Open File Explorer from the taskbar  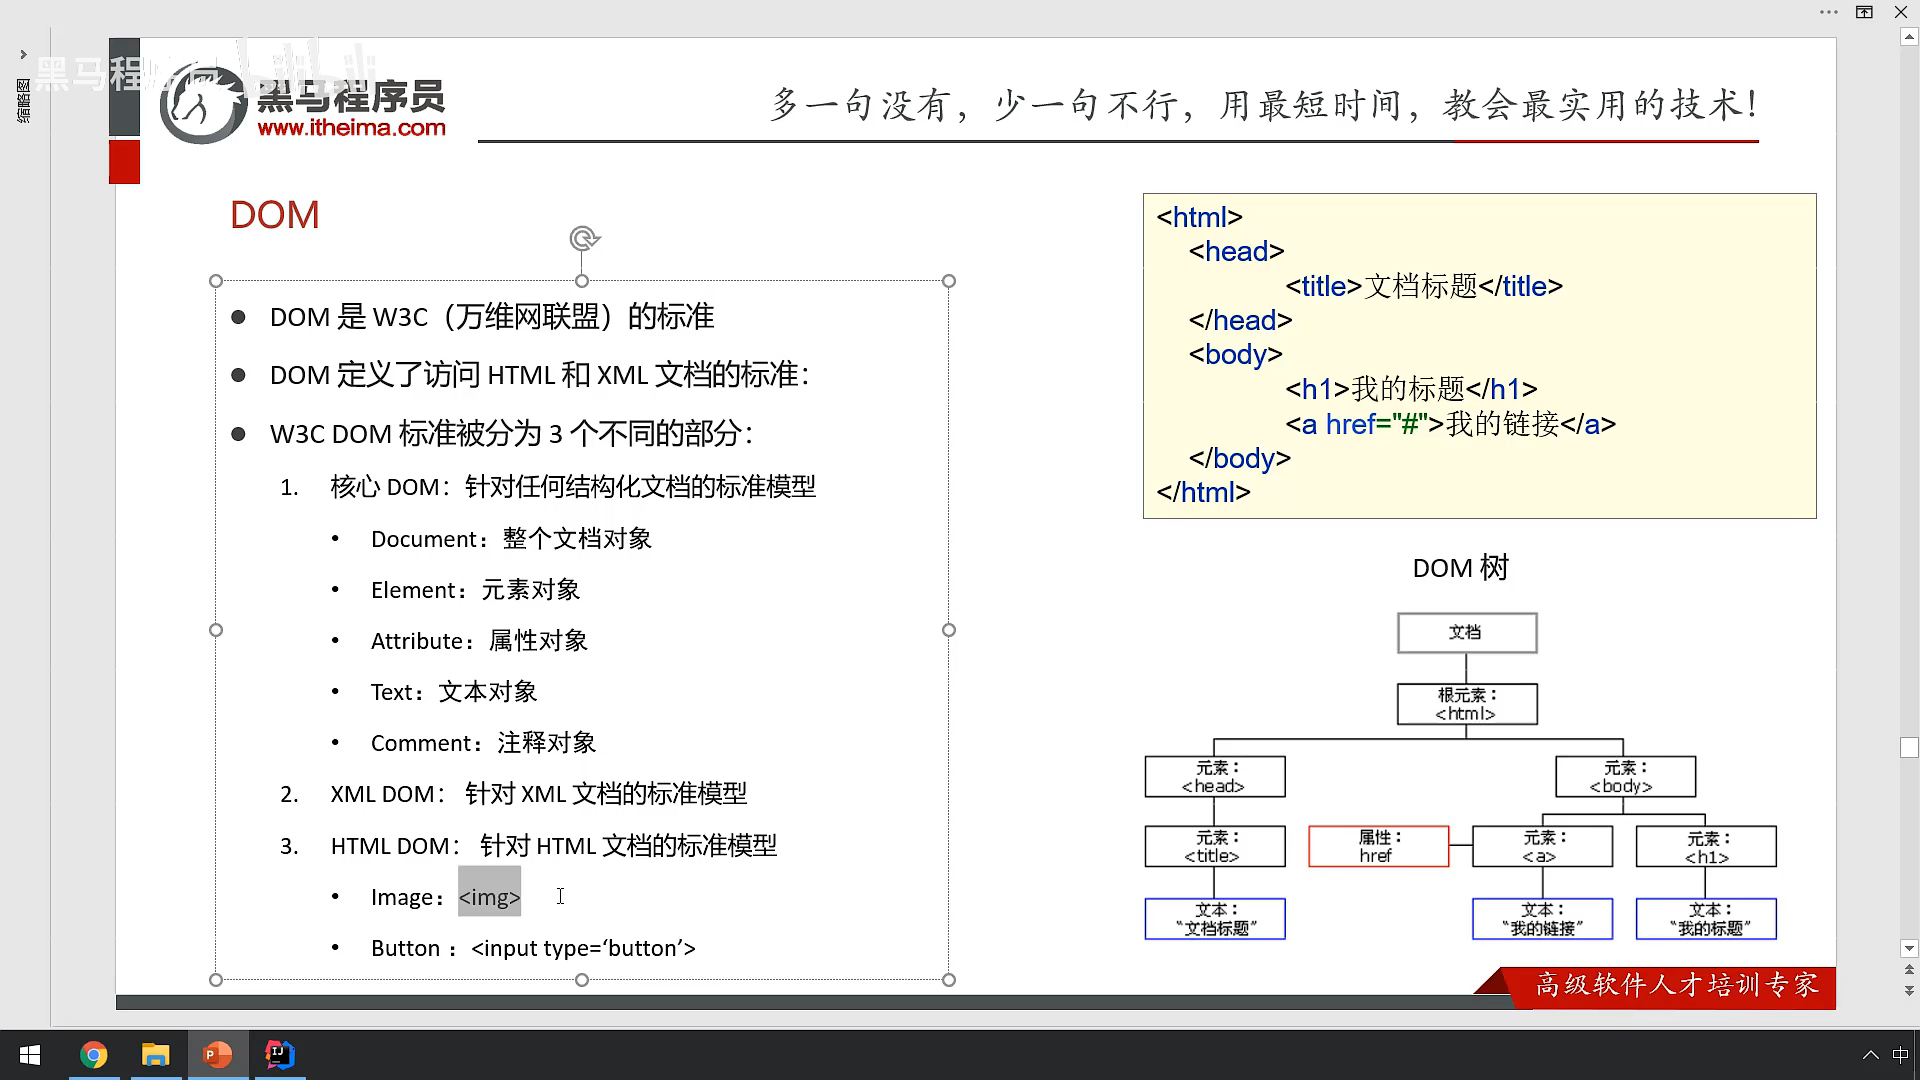click(155, 1055)
